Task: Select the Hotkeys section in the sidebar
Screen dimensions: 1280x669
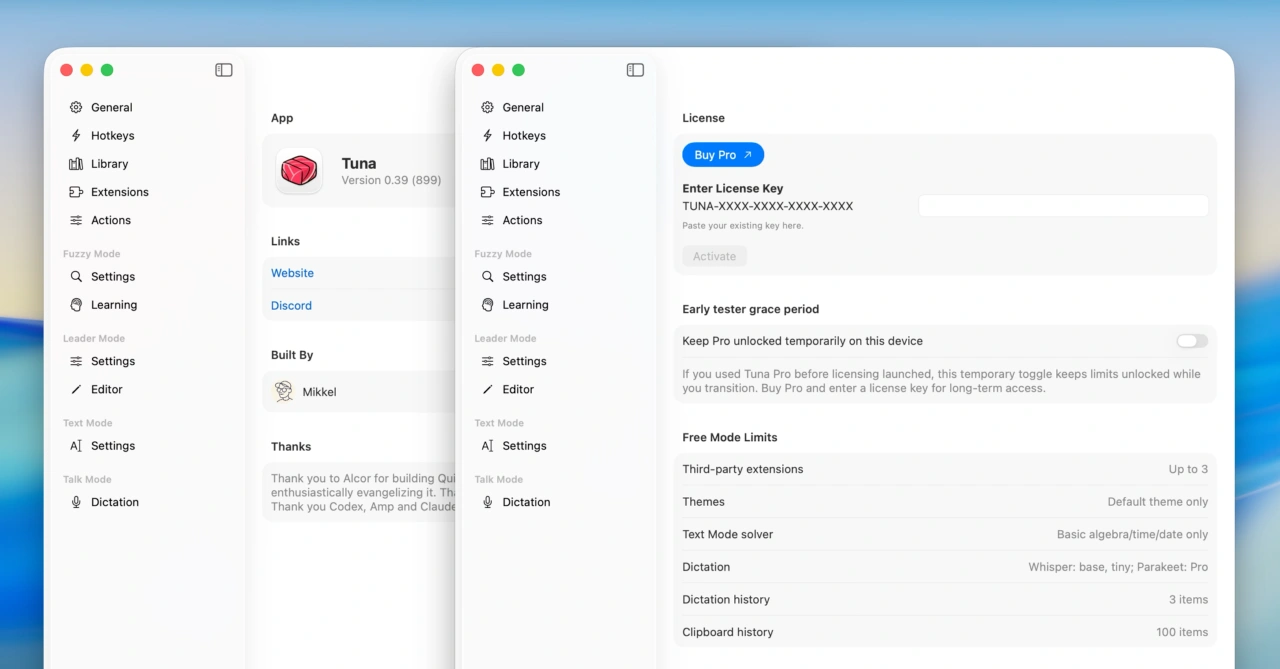Action: pos(524,135)
